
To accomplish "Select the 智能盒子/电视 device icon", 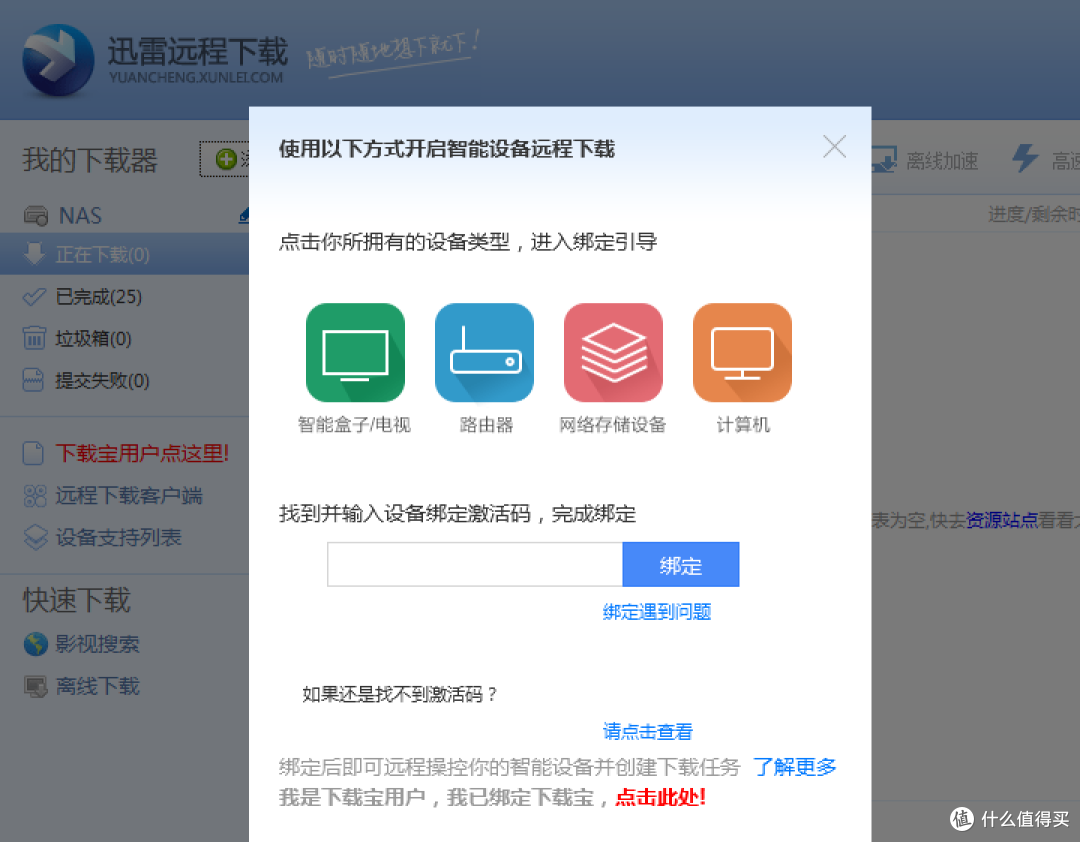I will (x=355, y=352).
